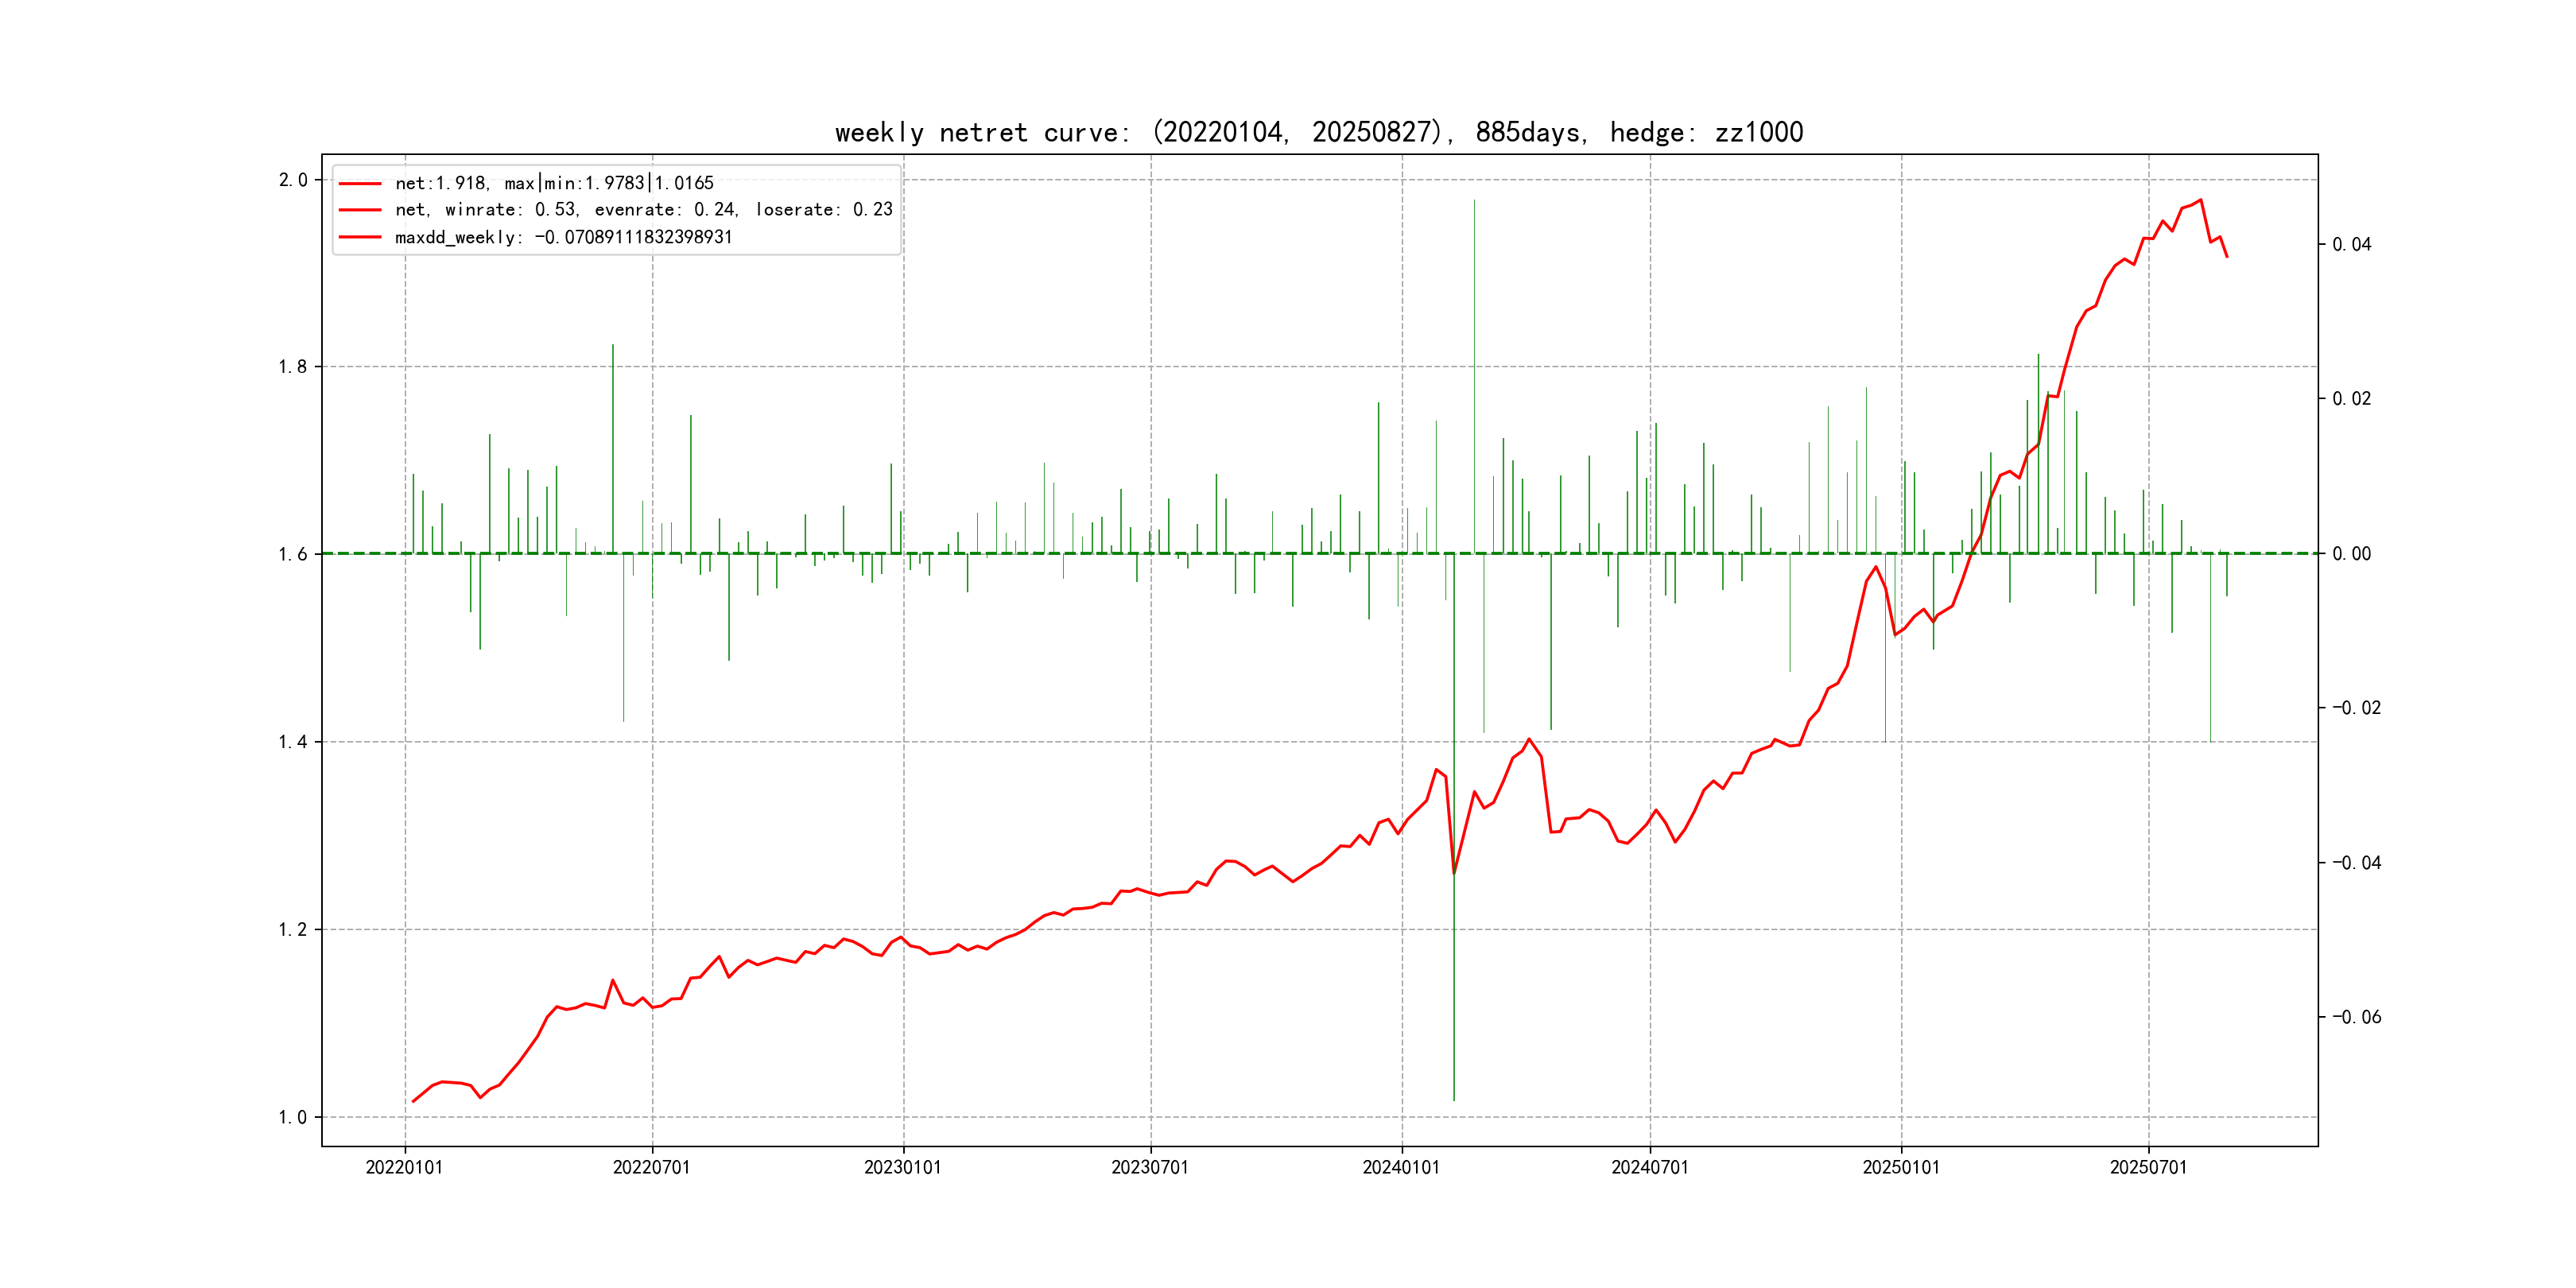This screenshot has width=2576, height=1288.
Task: Click the chart title text
Action: [1318, 133]
